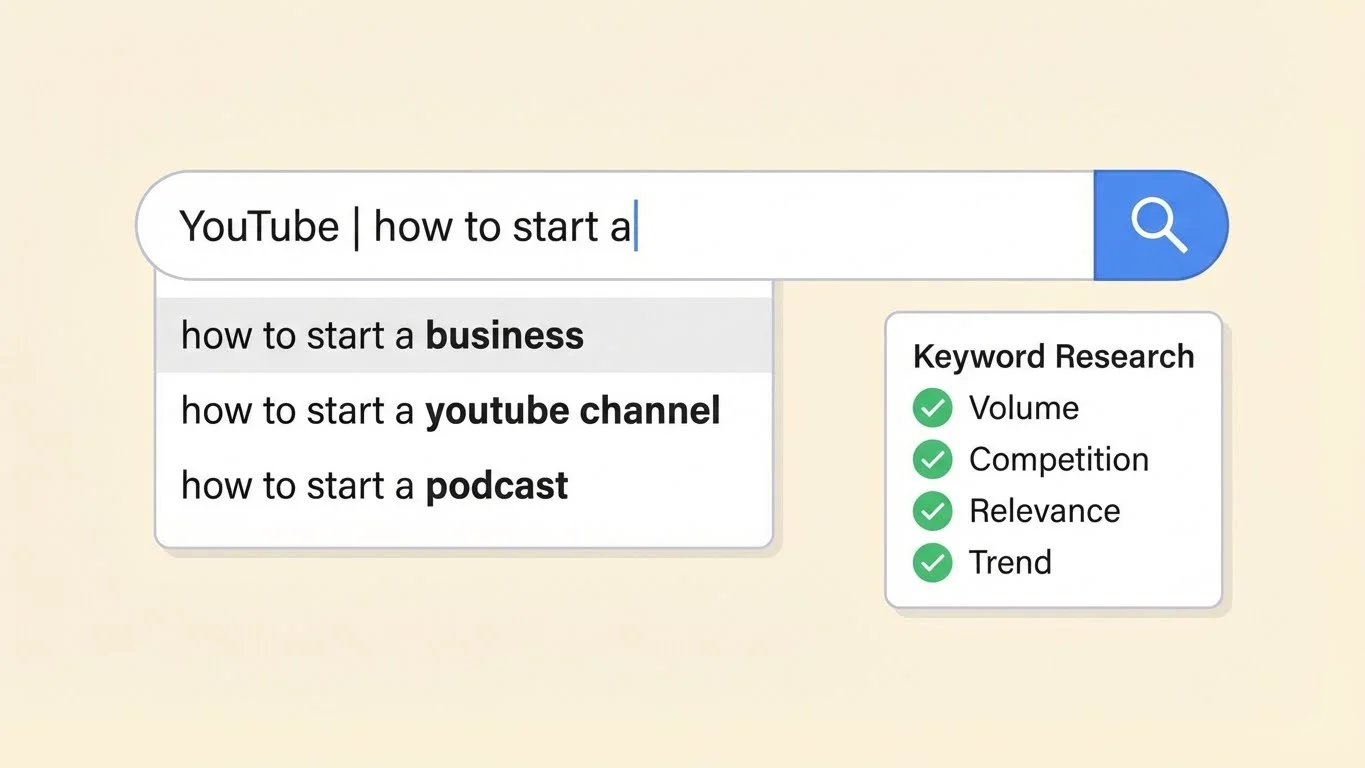Choose suggestion "how to start a youtube channel"

click(464, 410)
